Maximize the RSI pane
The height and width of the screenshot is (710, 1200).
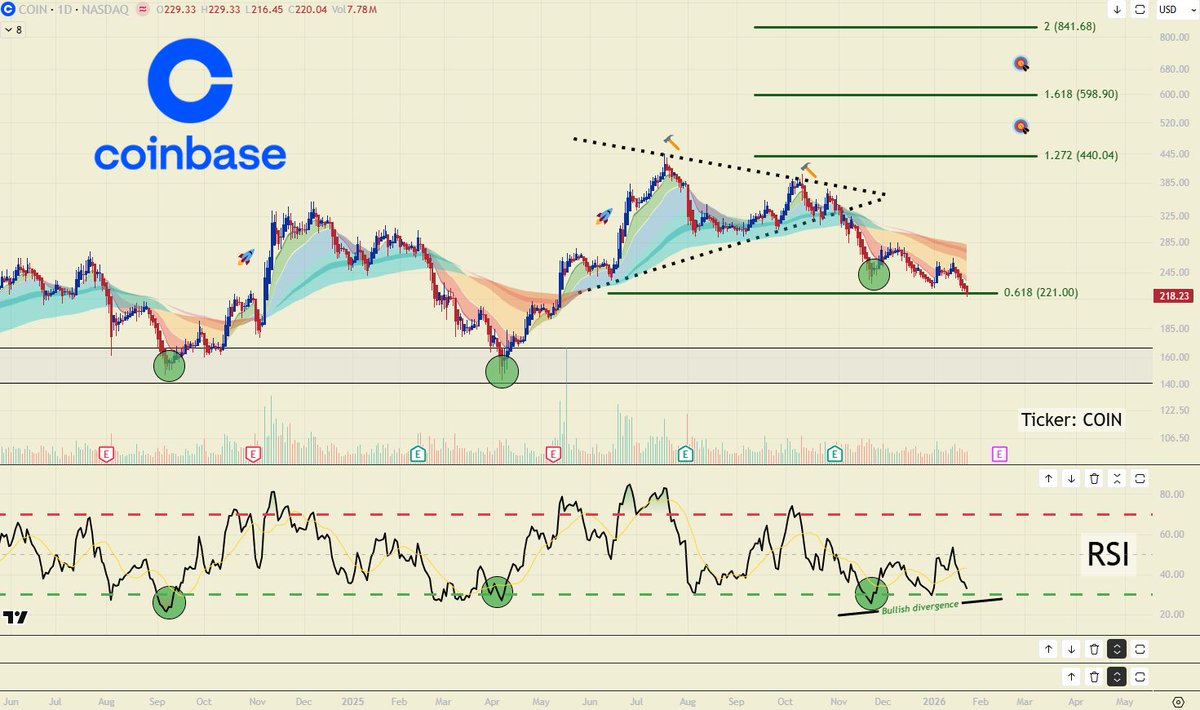(x=1140, y=478)
